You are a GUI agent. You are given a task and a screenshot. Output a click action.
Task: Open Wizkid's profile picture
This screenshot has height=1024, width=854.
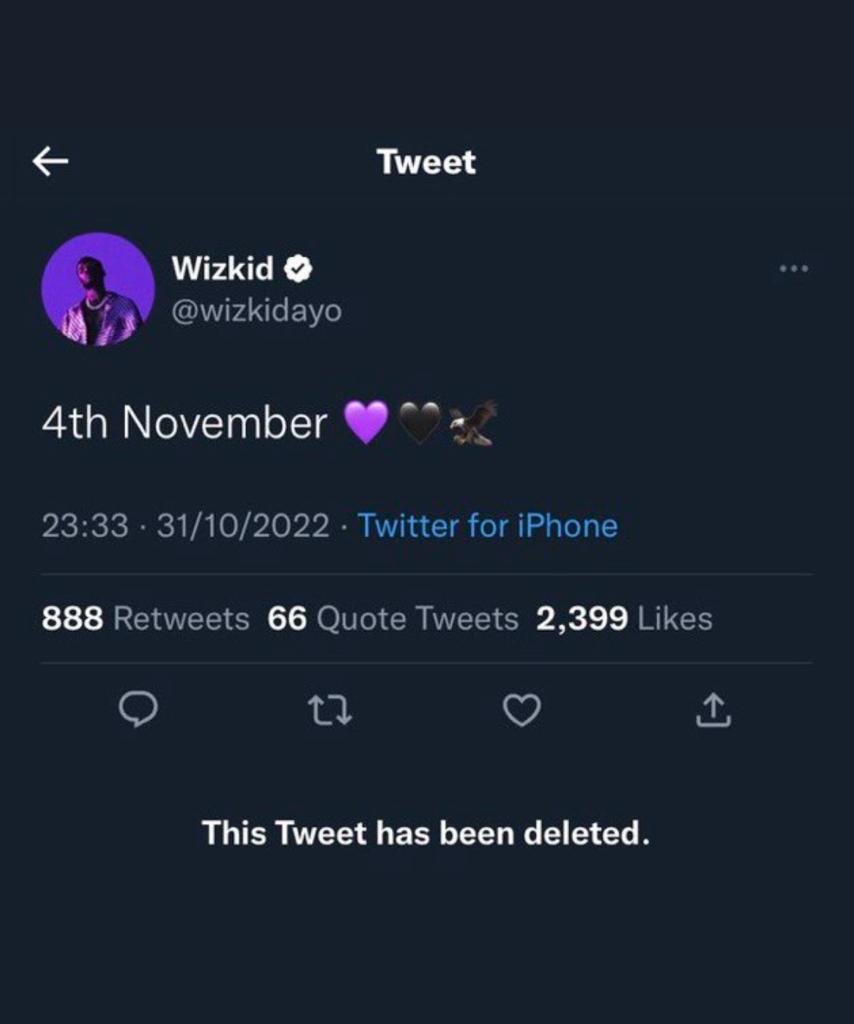[98, 290]
